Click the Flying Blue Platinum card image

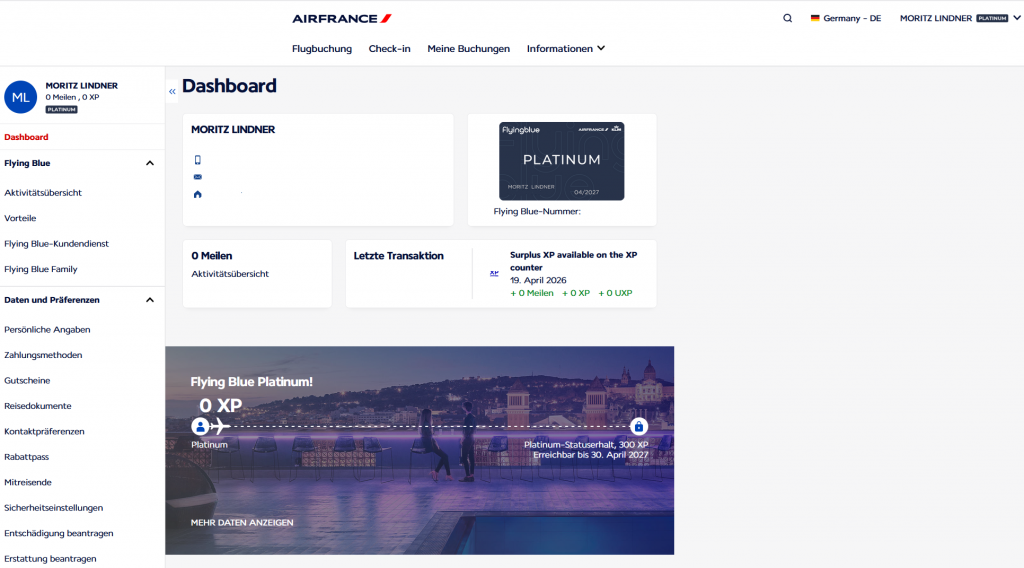click(562, 161)
